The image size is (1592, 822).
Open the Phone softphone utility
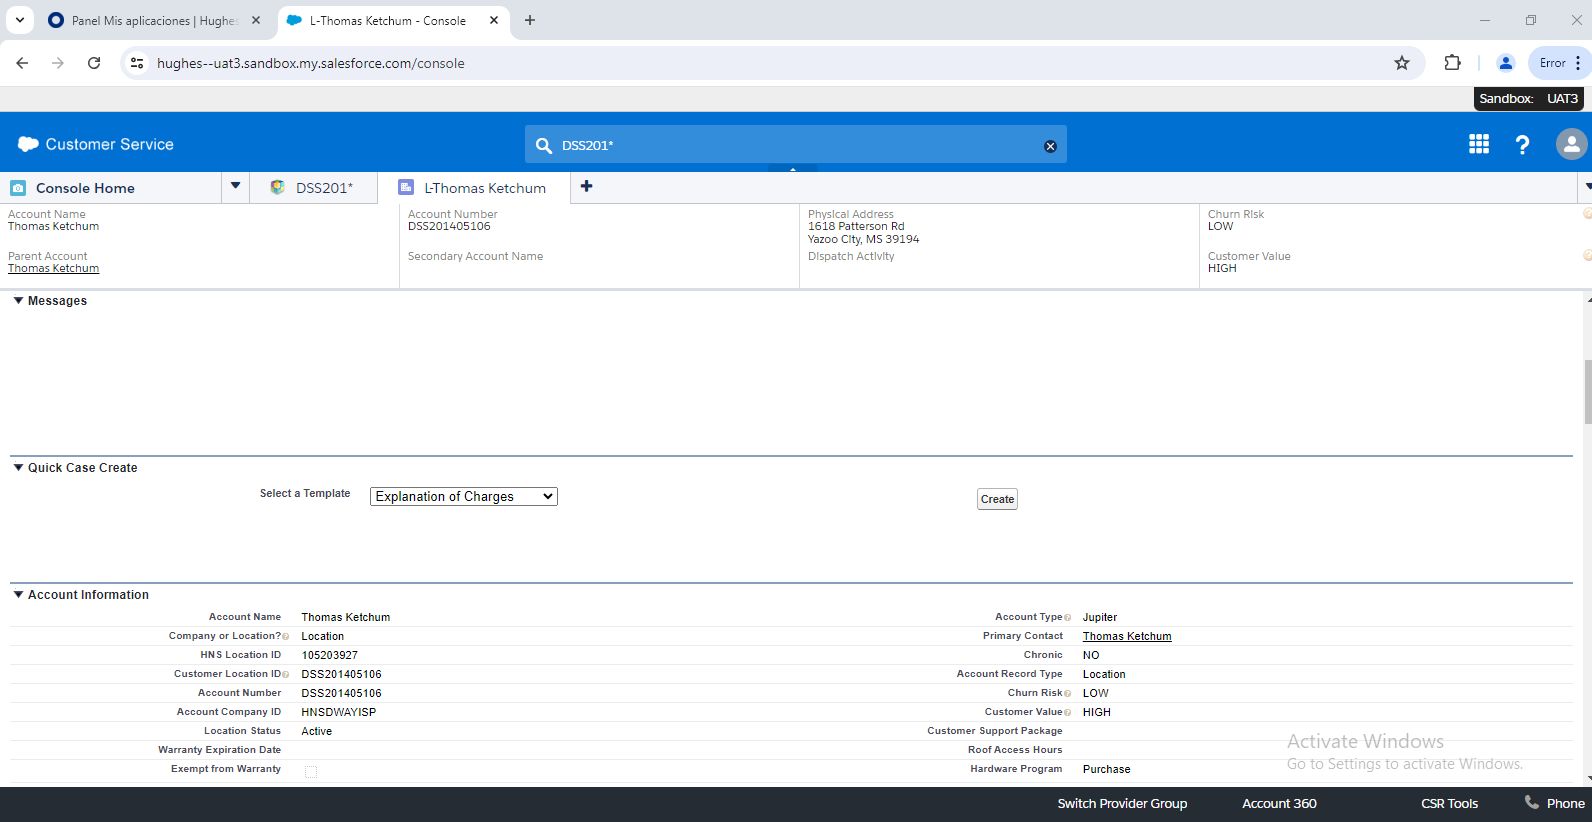(1554, 803)
